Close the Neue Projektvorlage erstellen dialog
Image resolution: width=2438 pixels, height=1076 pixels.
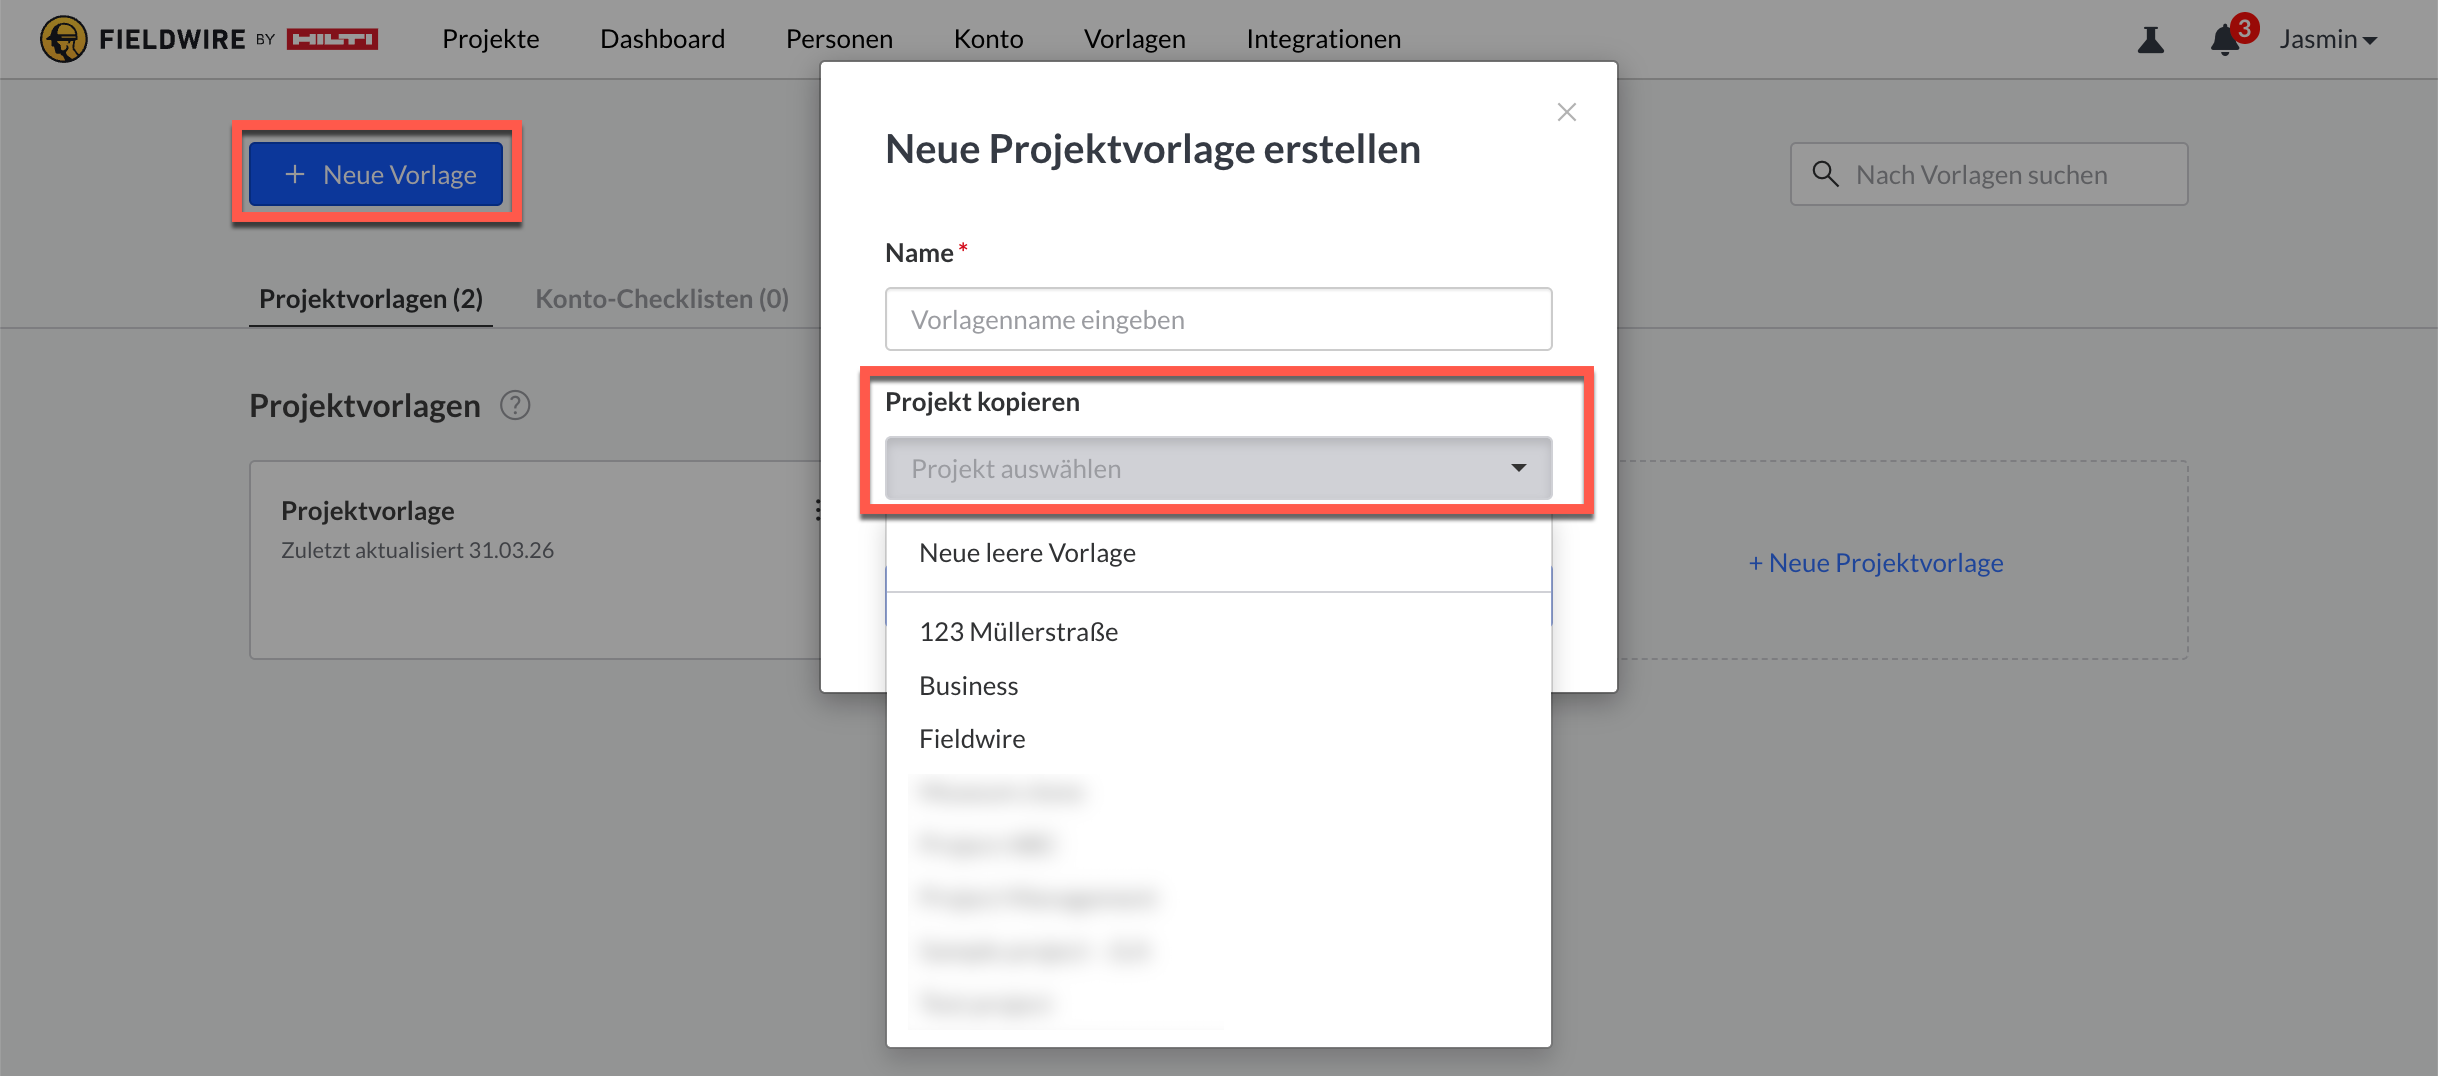1566,112
